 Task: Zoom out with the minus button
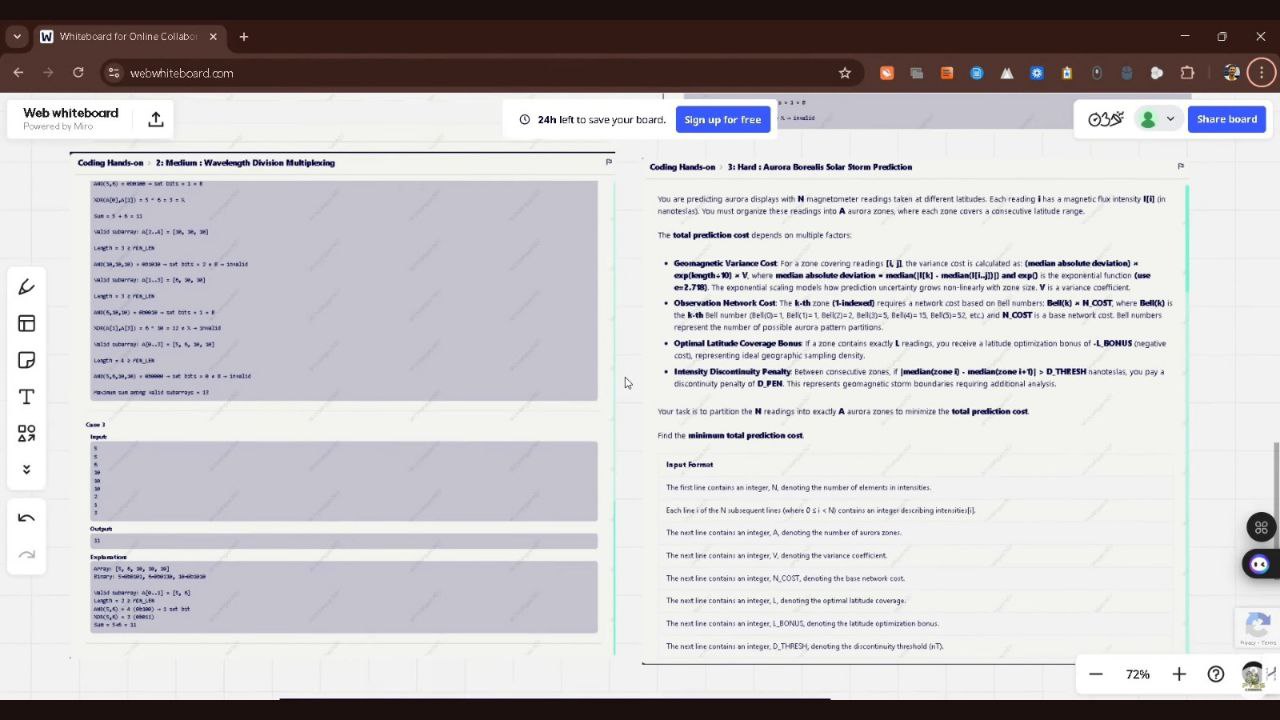click(1096, 674)
